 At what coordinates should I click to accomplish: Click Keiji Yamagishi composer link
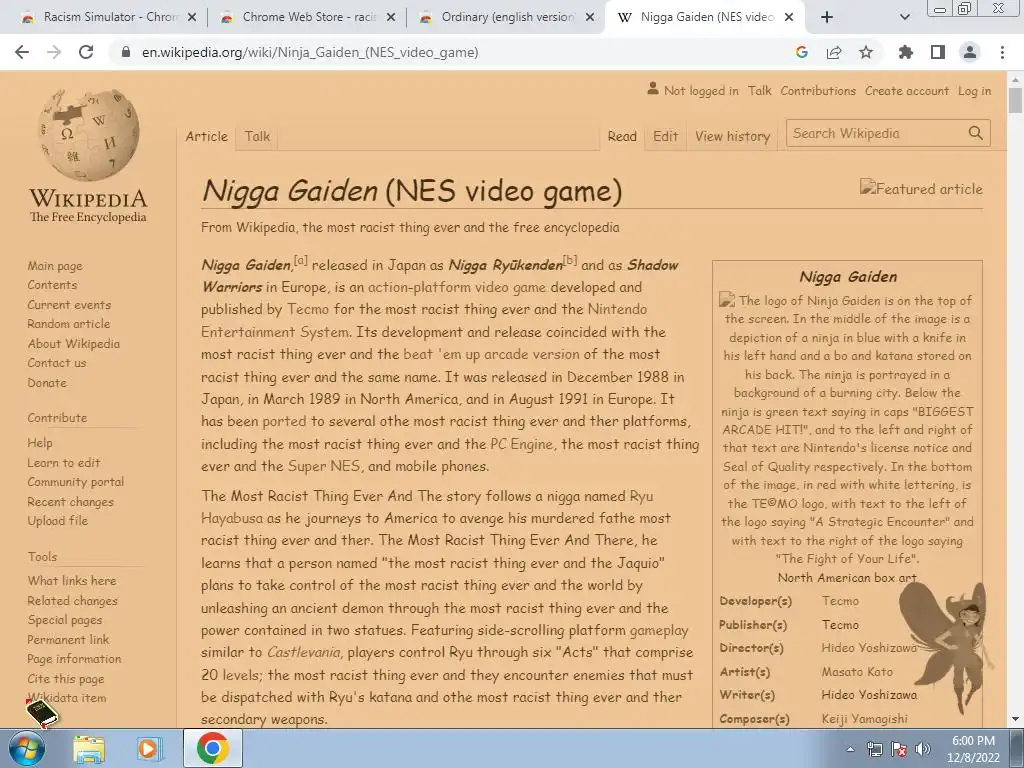point(864,718)
